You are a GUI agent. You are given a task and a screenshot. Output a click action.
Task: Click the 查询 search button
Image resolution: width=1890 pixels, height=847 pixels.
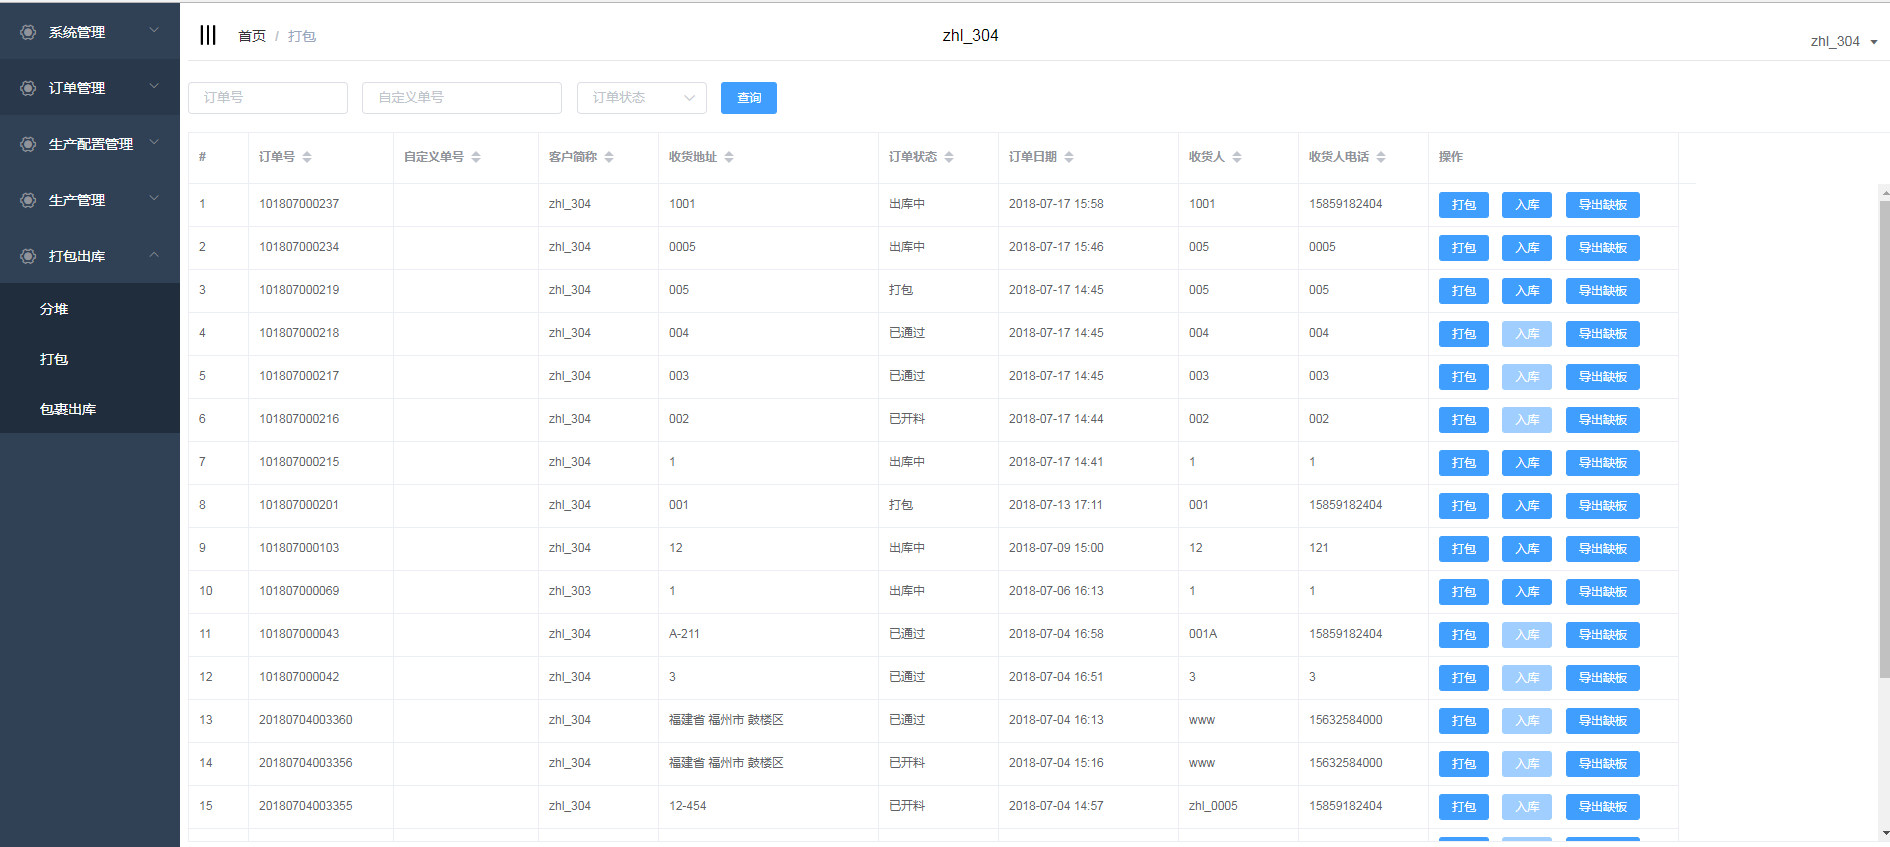click(x=748, y=98)
